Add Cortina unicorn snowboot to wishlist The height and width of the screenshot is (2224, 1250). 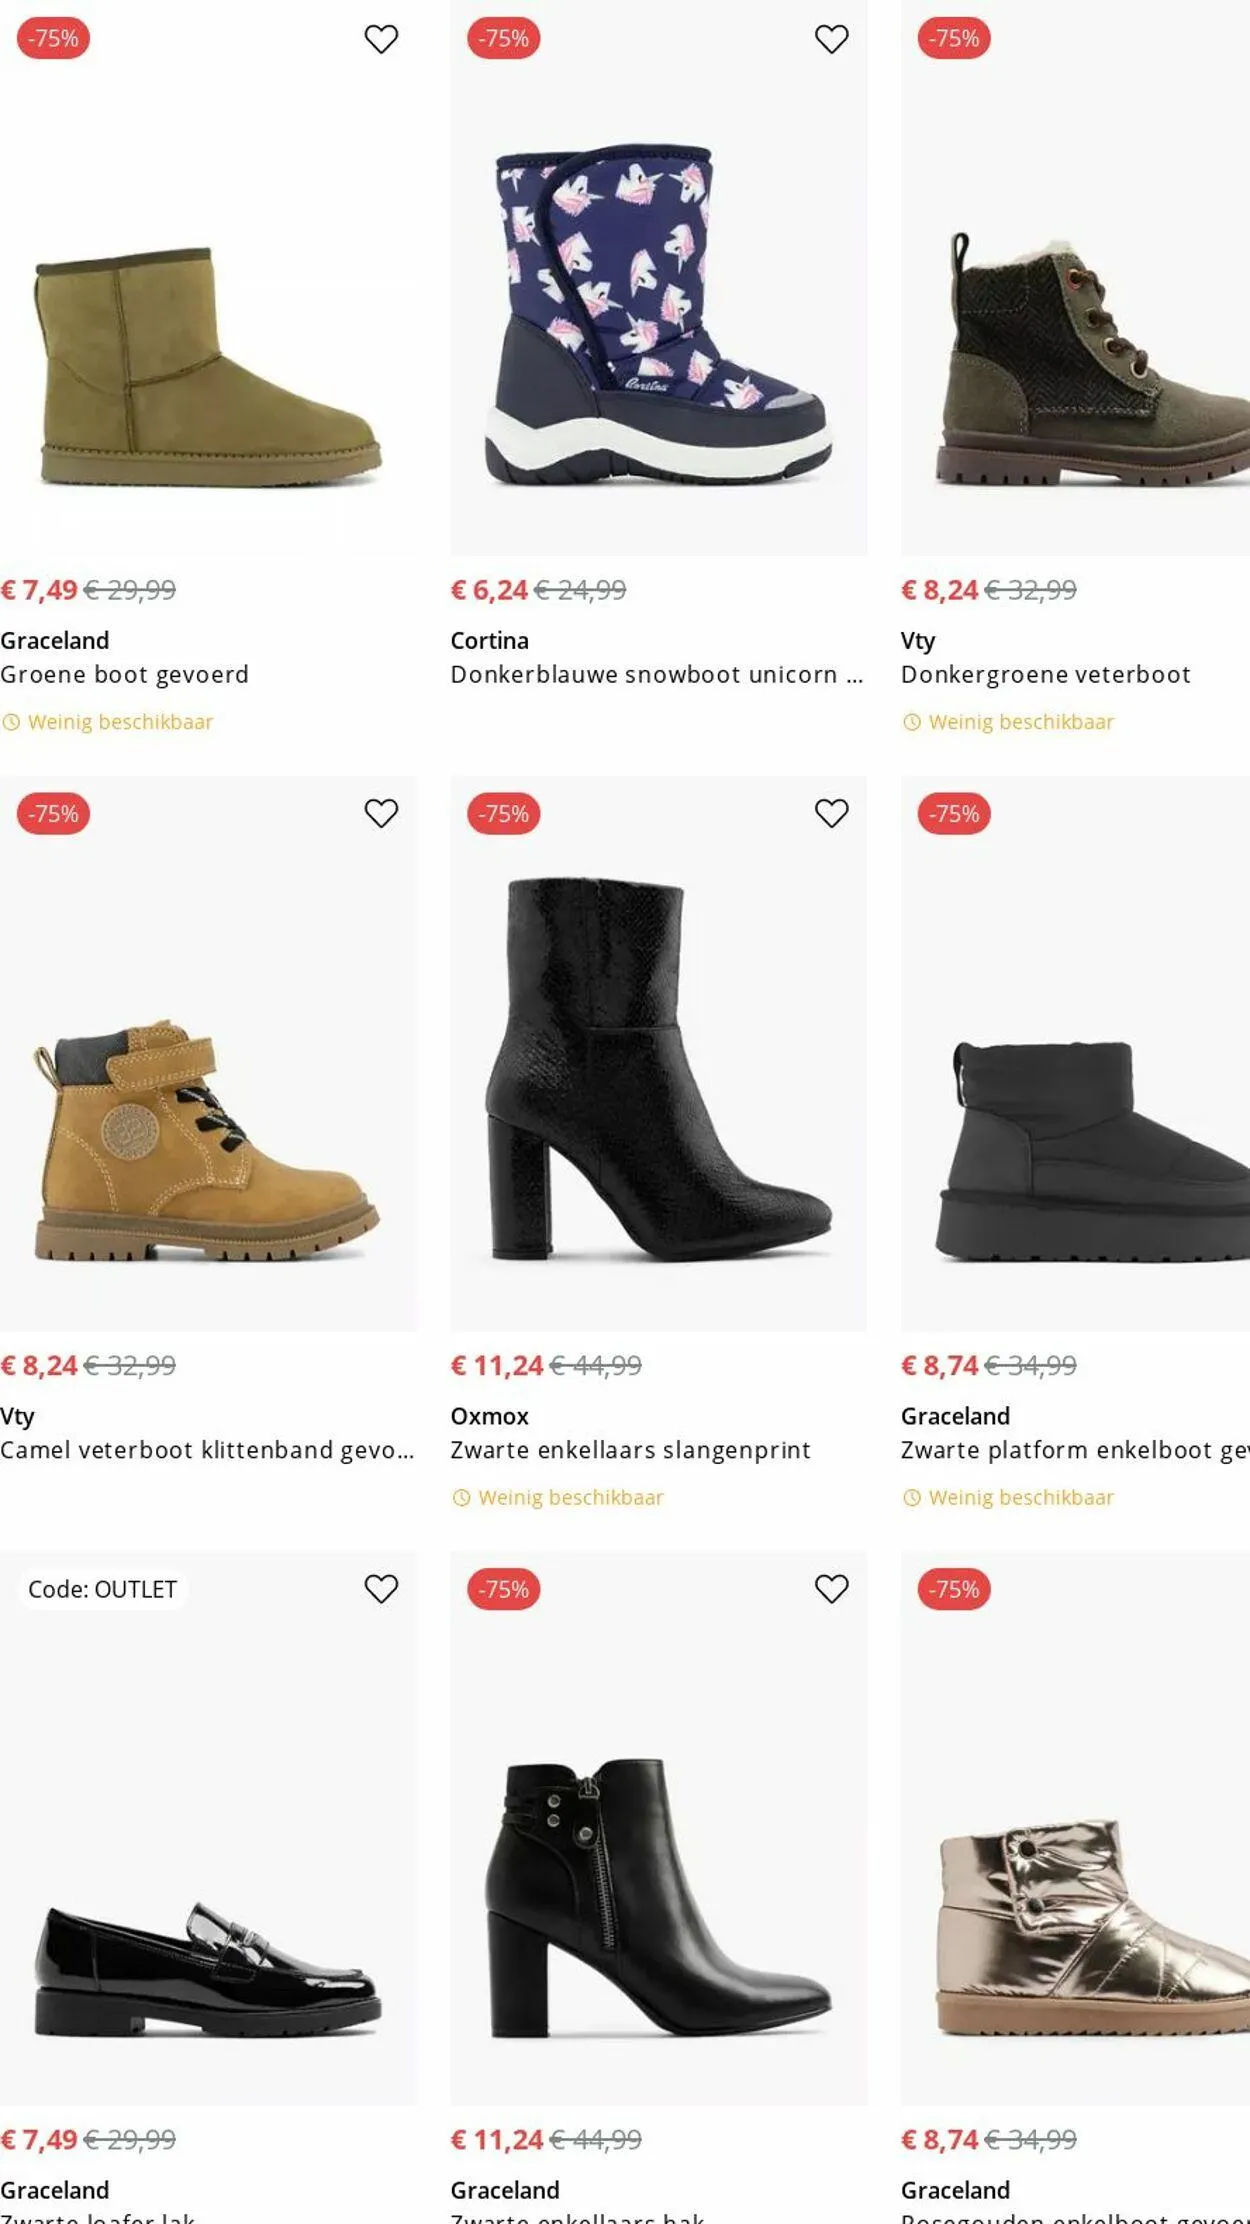click(x=831, y=39)
